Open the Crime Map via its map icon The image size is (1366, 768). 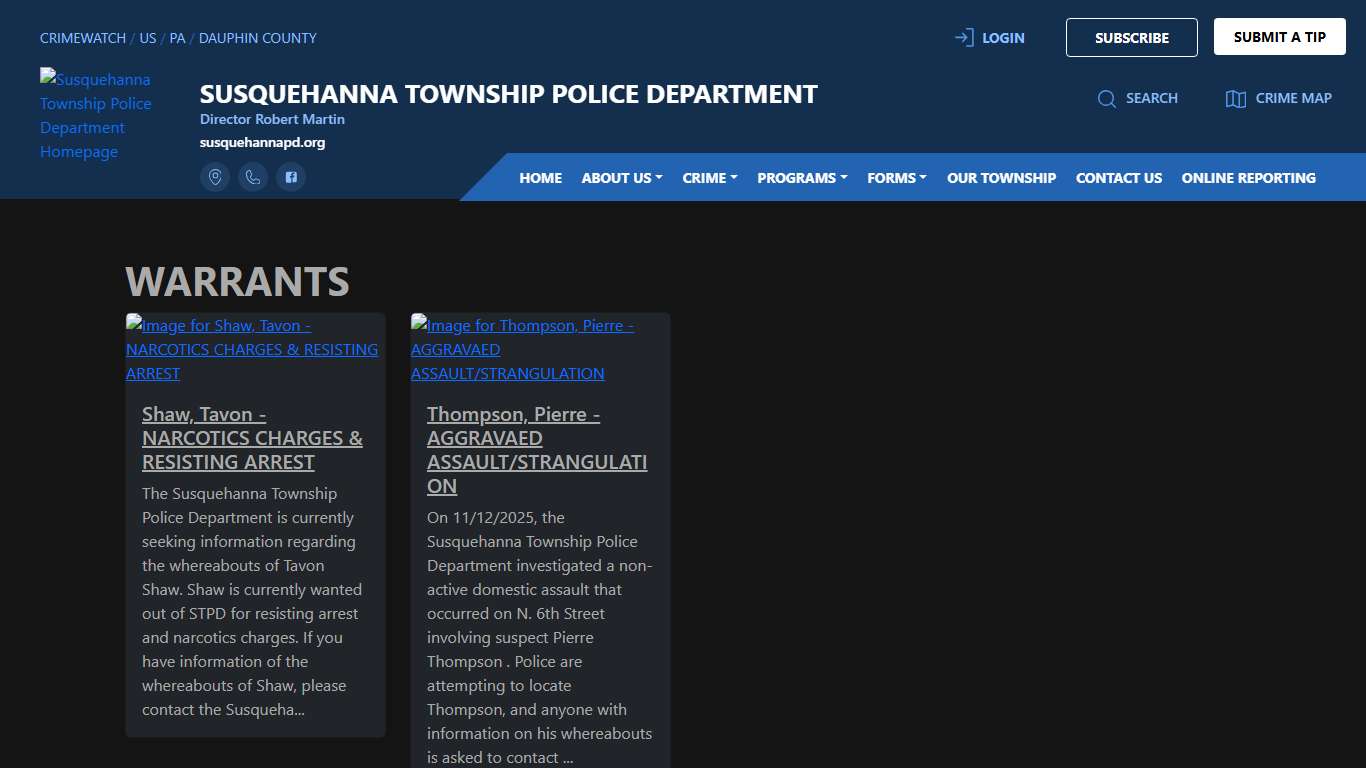[1234, 98]
